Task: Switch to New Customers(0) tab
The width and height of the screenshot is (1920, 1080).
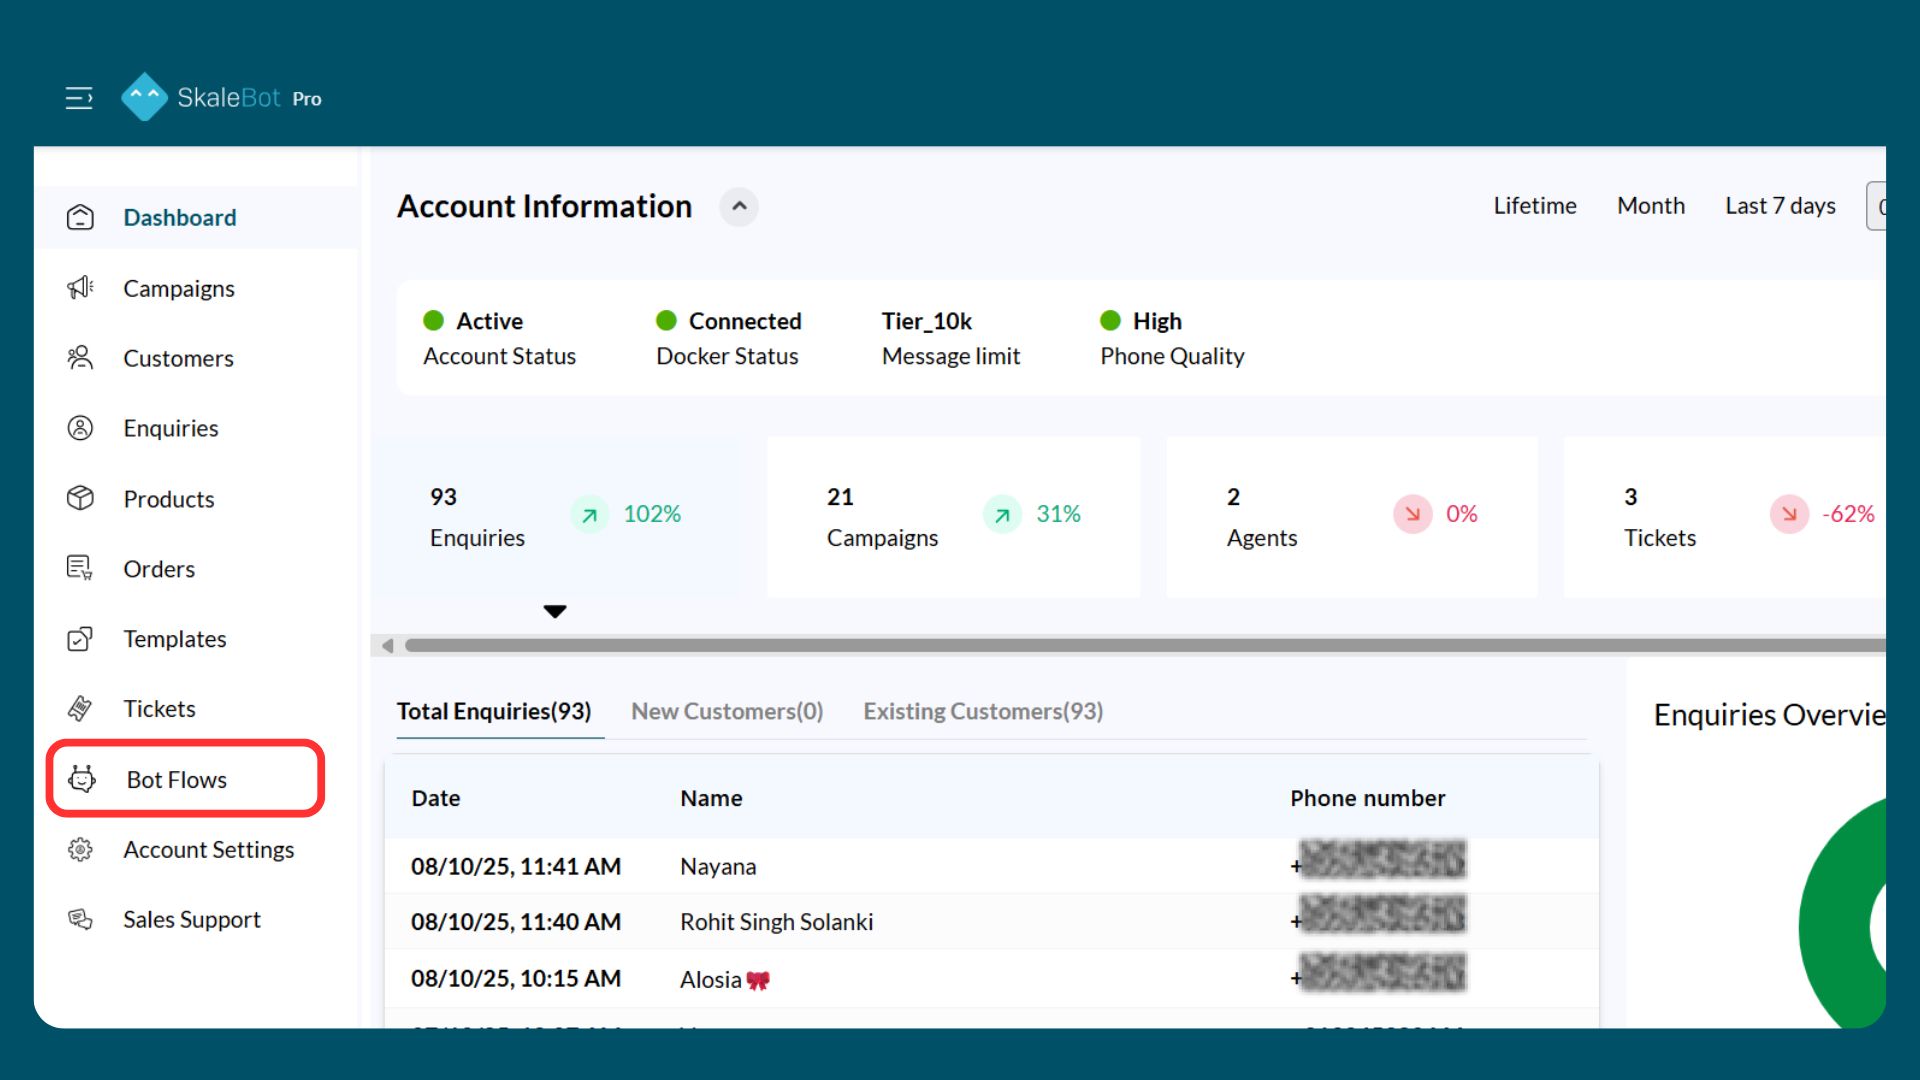Action: [727, 711]
